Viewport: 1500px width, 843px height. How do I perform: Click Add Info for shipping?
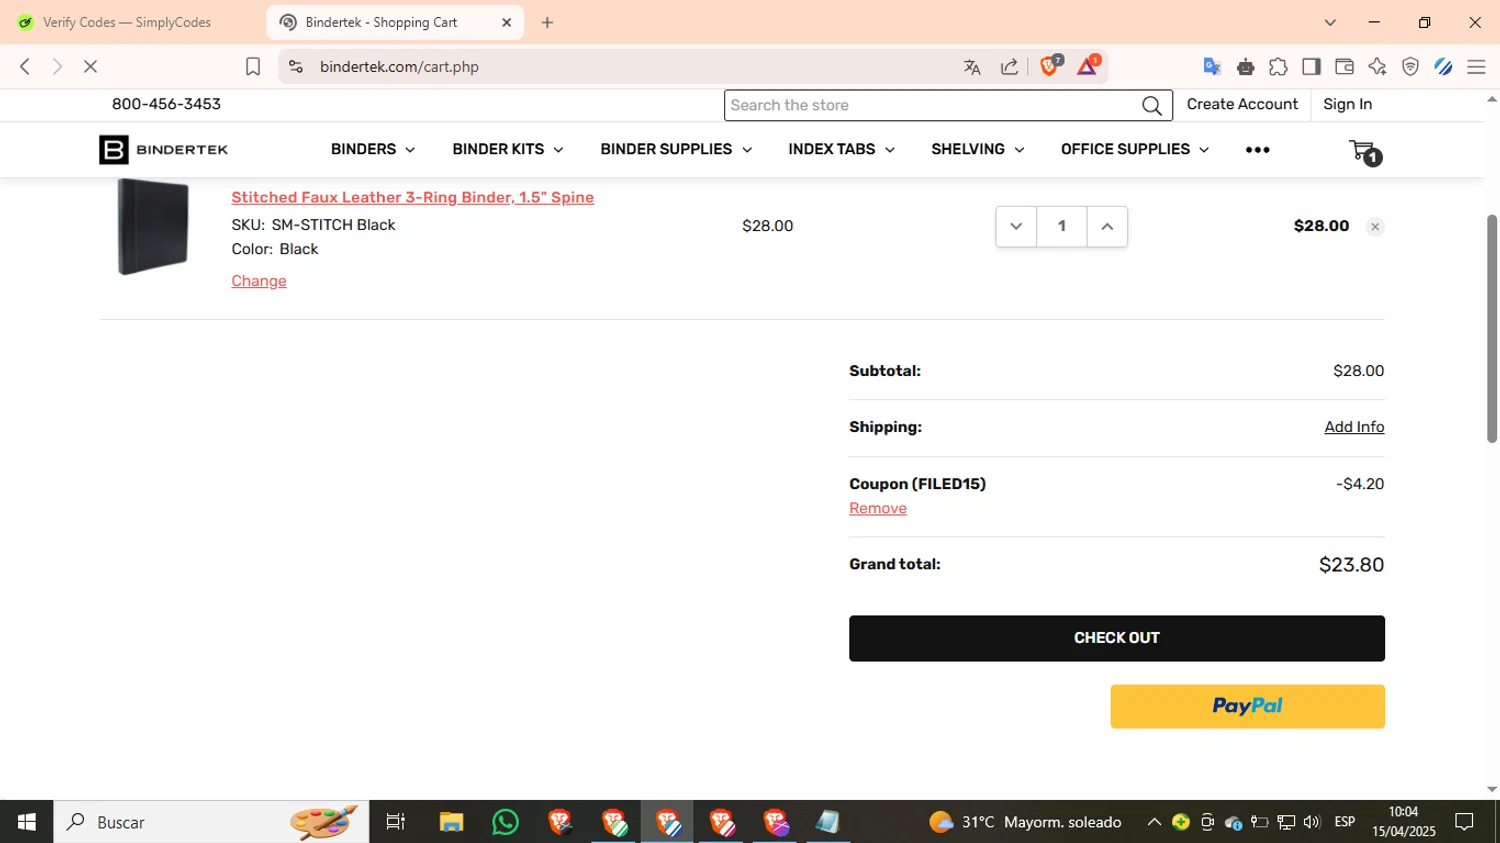[x=1354, y=427]
